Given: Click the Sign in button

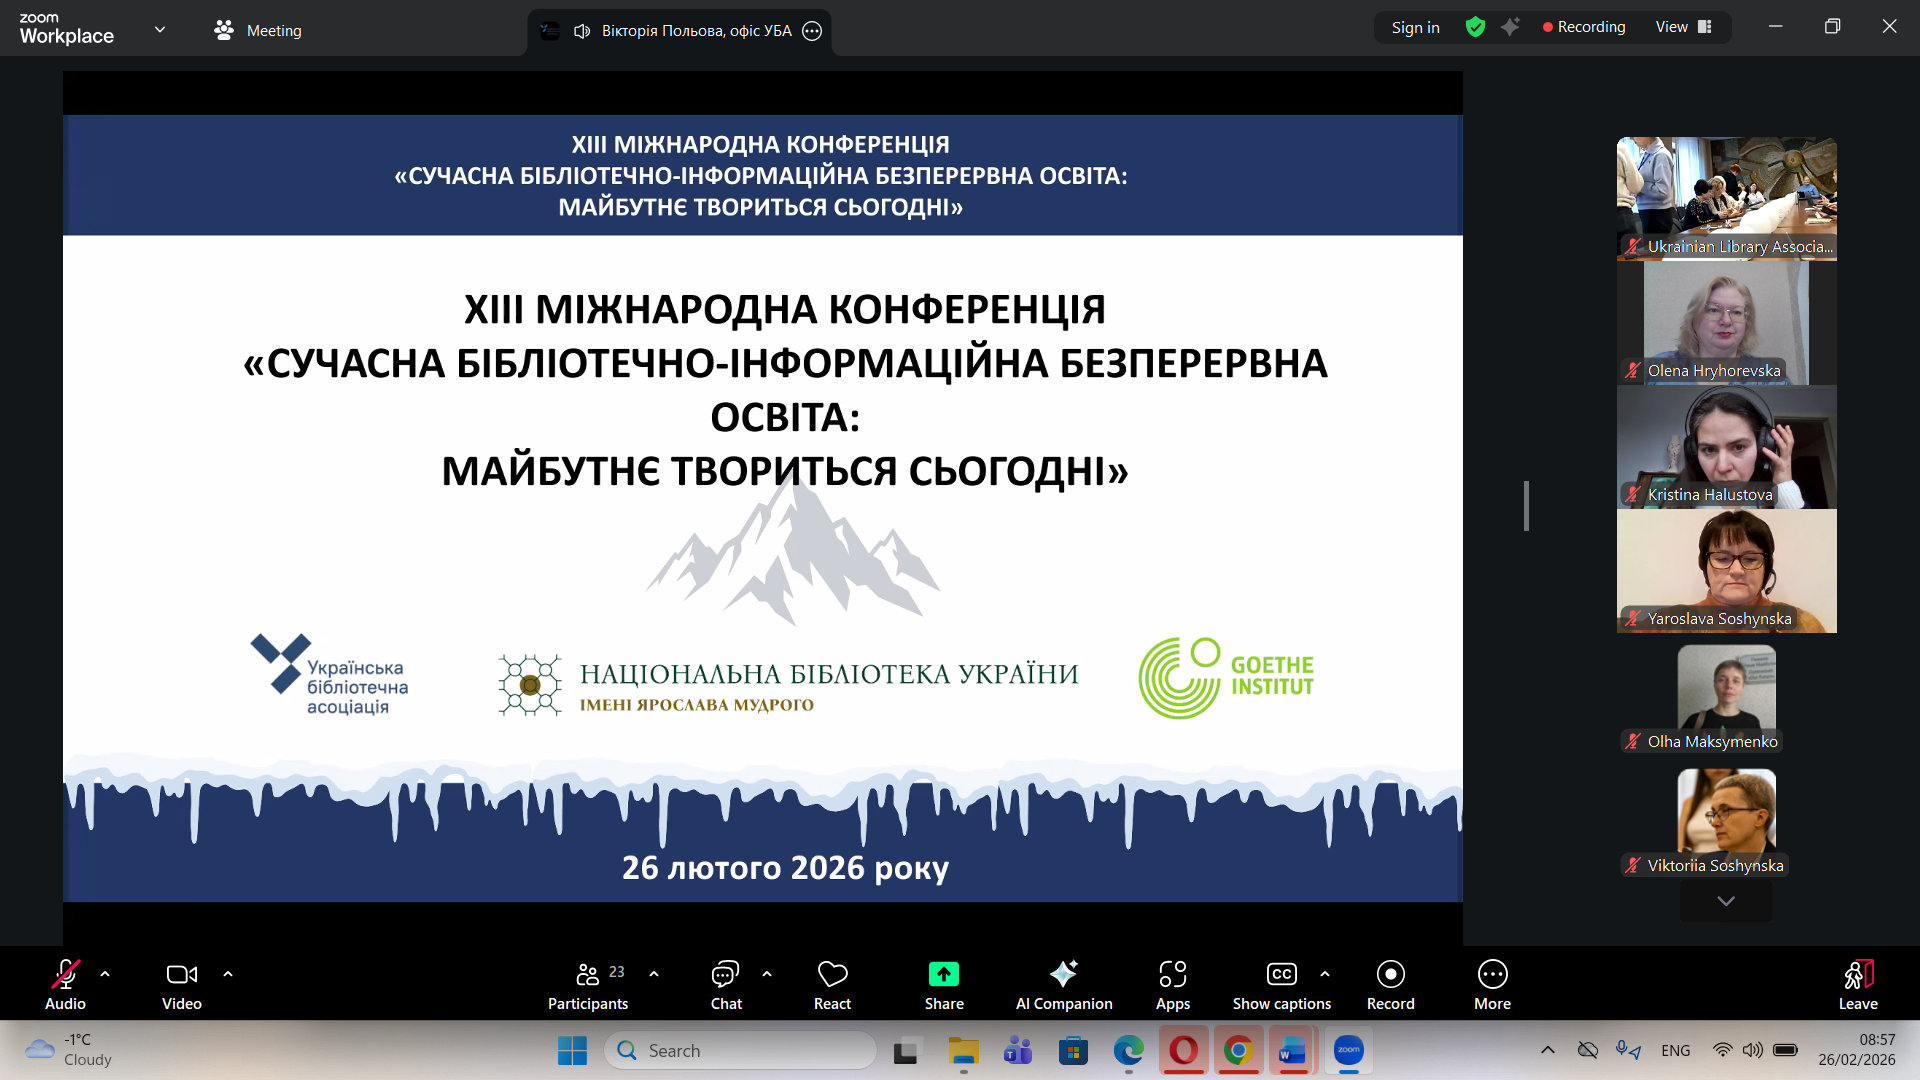Looking at the screenshot, I should point(1415,27).
